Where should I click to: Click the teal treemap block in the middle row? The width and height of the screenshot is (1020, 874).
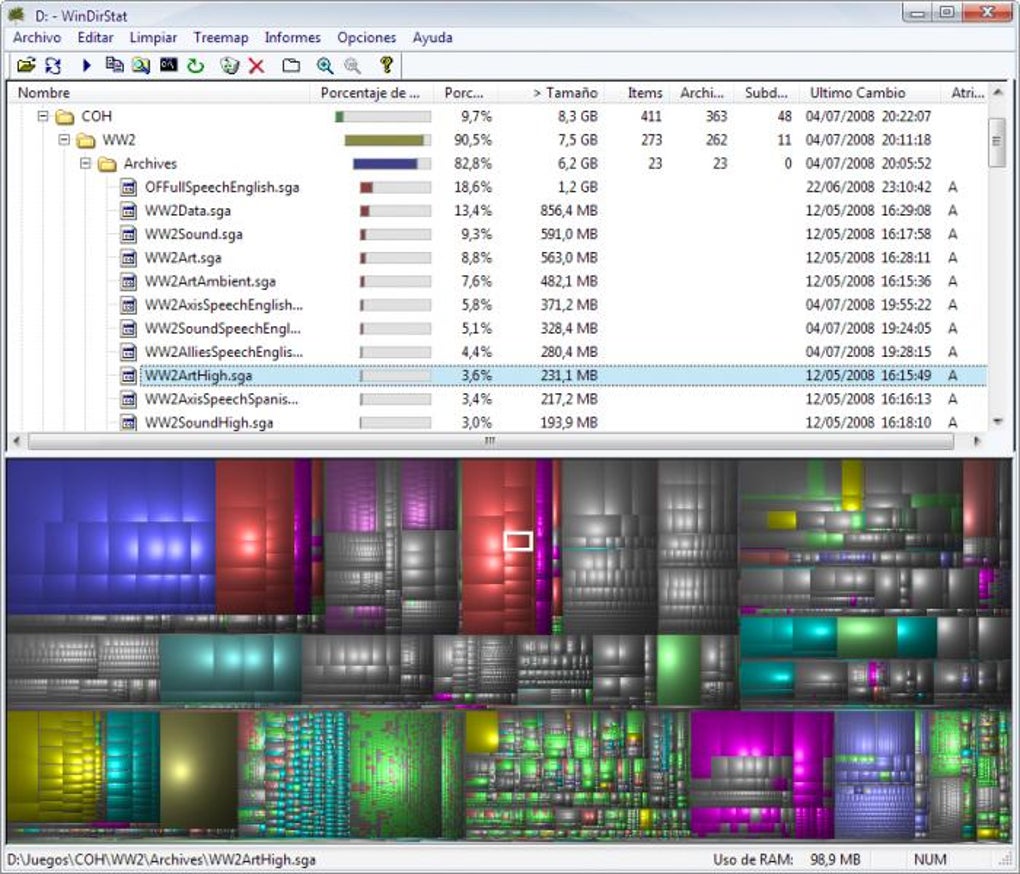(230, 667)
